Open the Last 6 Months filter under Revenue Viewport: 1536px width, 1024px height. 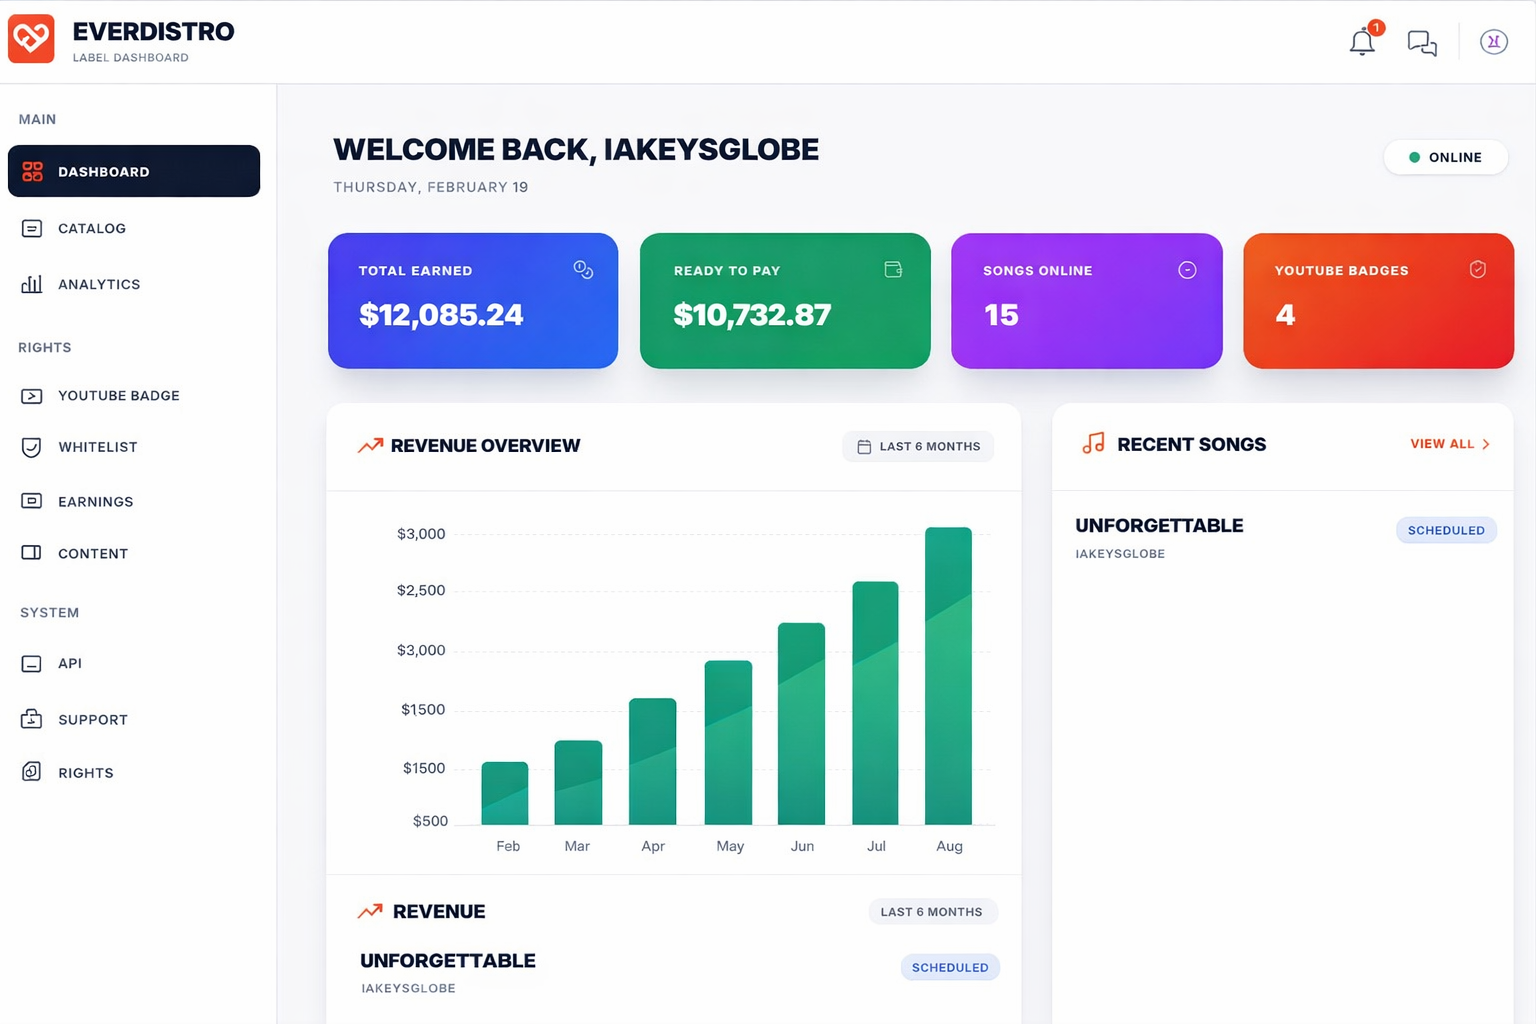pyautogui.click(x=932, y=911)
